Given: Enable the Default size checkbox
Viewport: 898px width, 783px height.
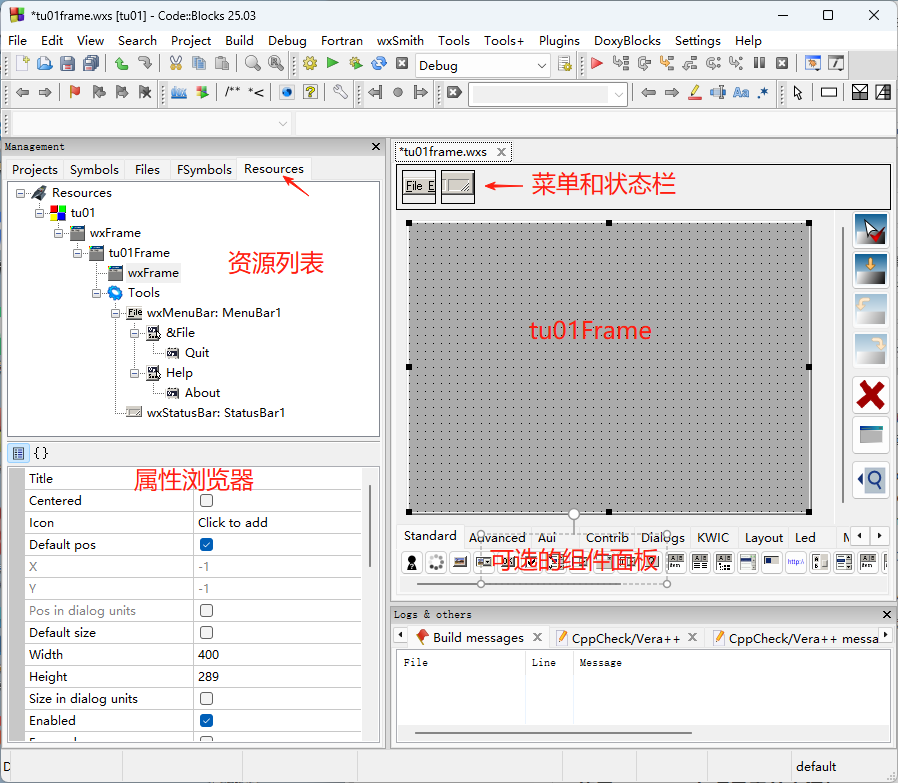Looking at the screenshot, I should click(x=207, y=632).
